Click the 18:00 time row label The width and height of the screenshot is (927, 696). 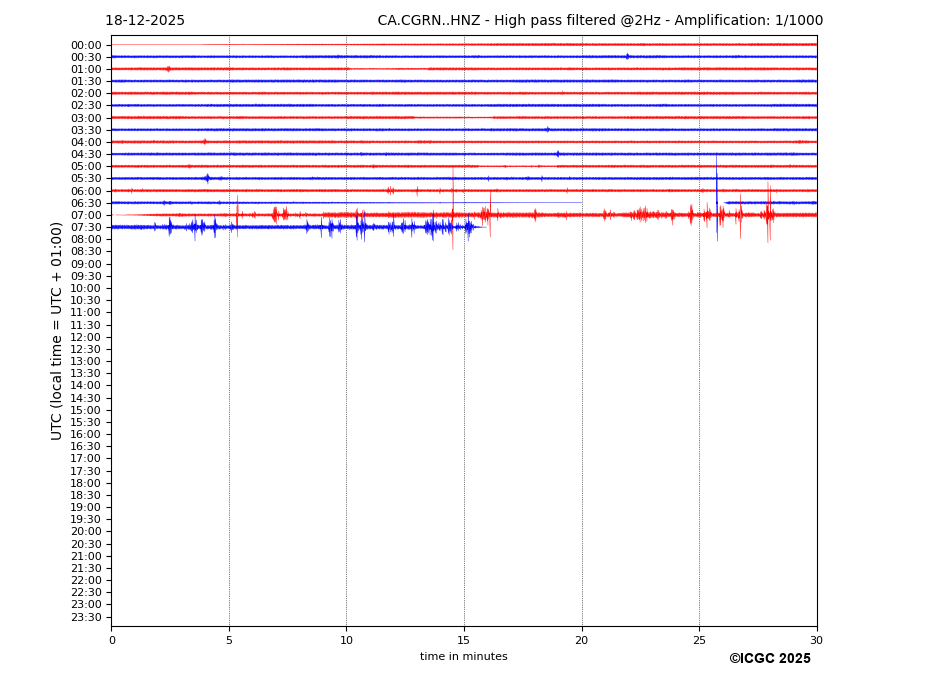86,483
